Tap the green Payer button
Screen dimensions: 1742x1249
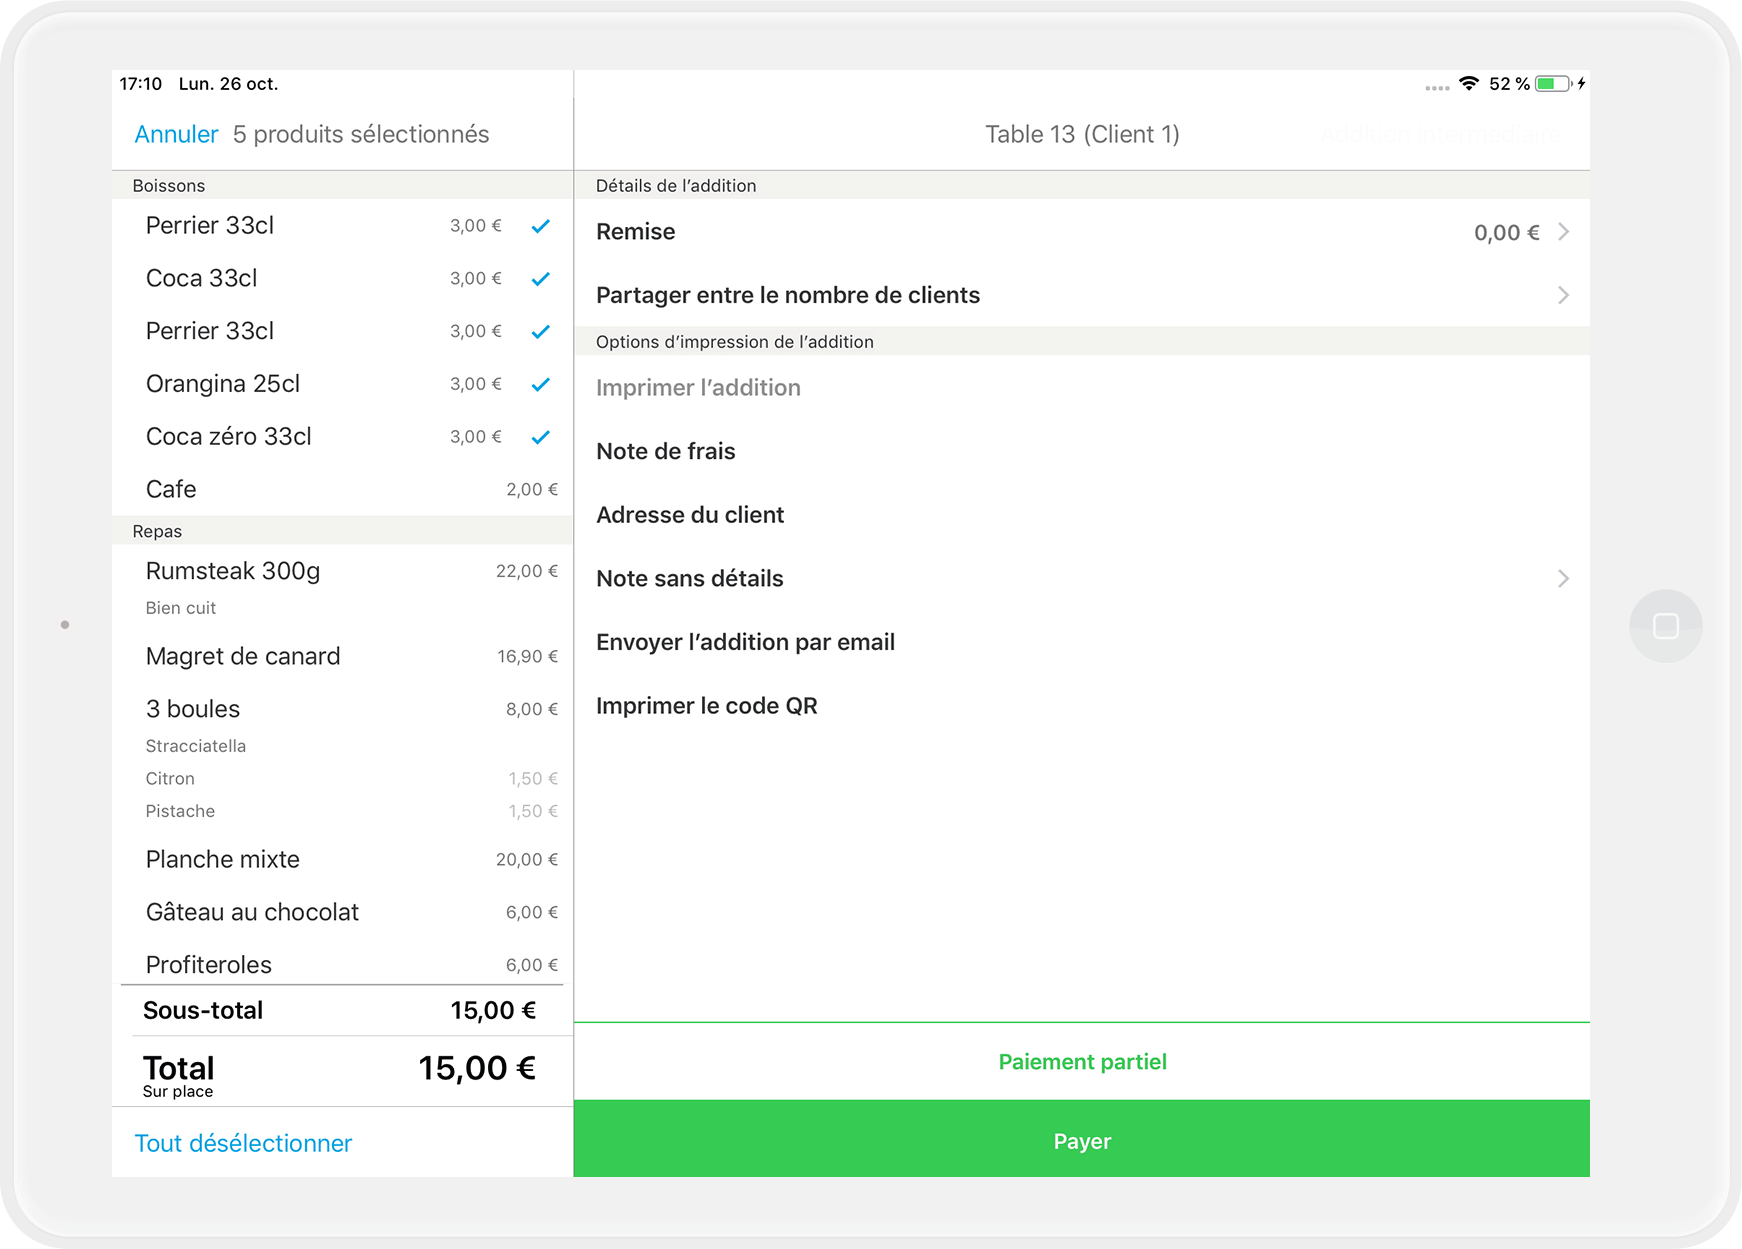(x=1082, y=1139)
